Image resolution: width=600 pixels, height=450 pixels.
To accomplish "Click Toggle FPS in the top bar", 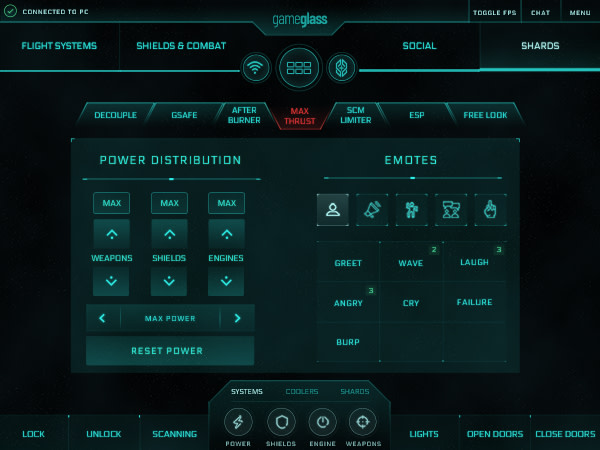I will point(494,12).
